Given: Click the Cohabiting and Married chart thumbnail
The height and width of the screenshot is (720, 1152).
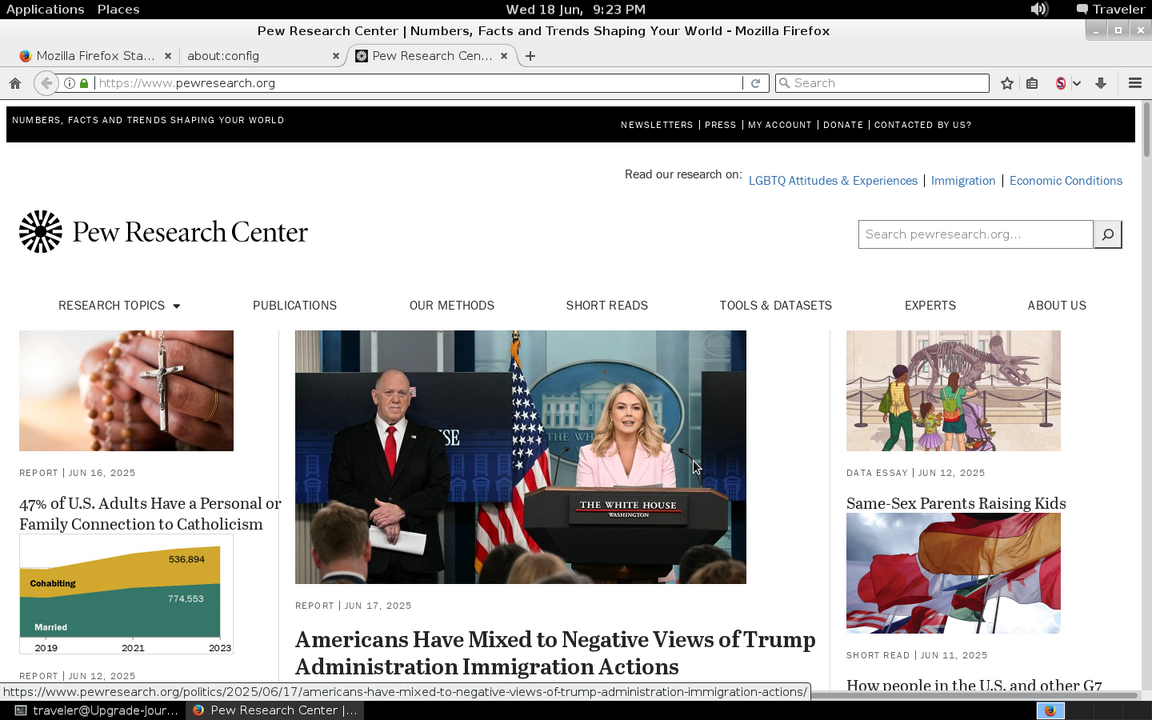Looking at the screenshot, I should click(126, 594).
